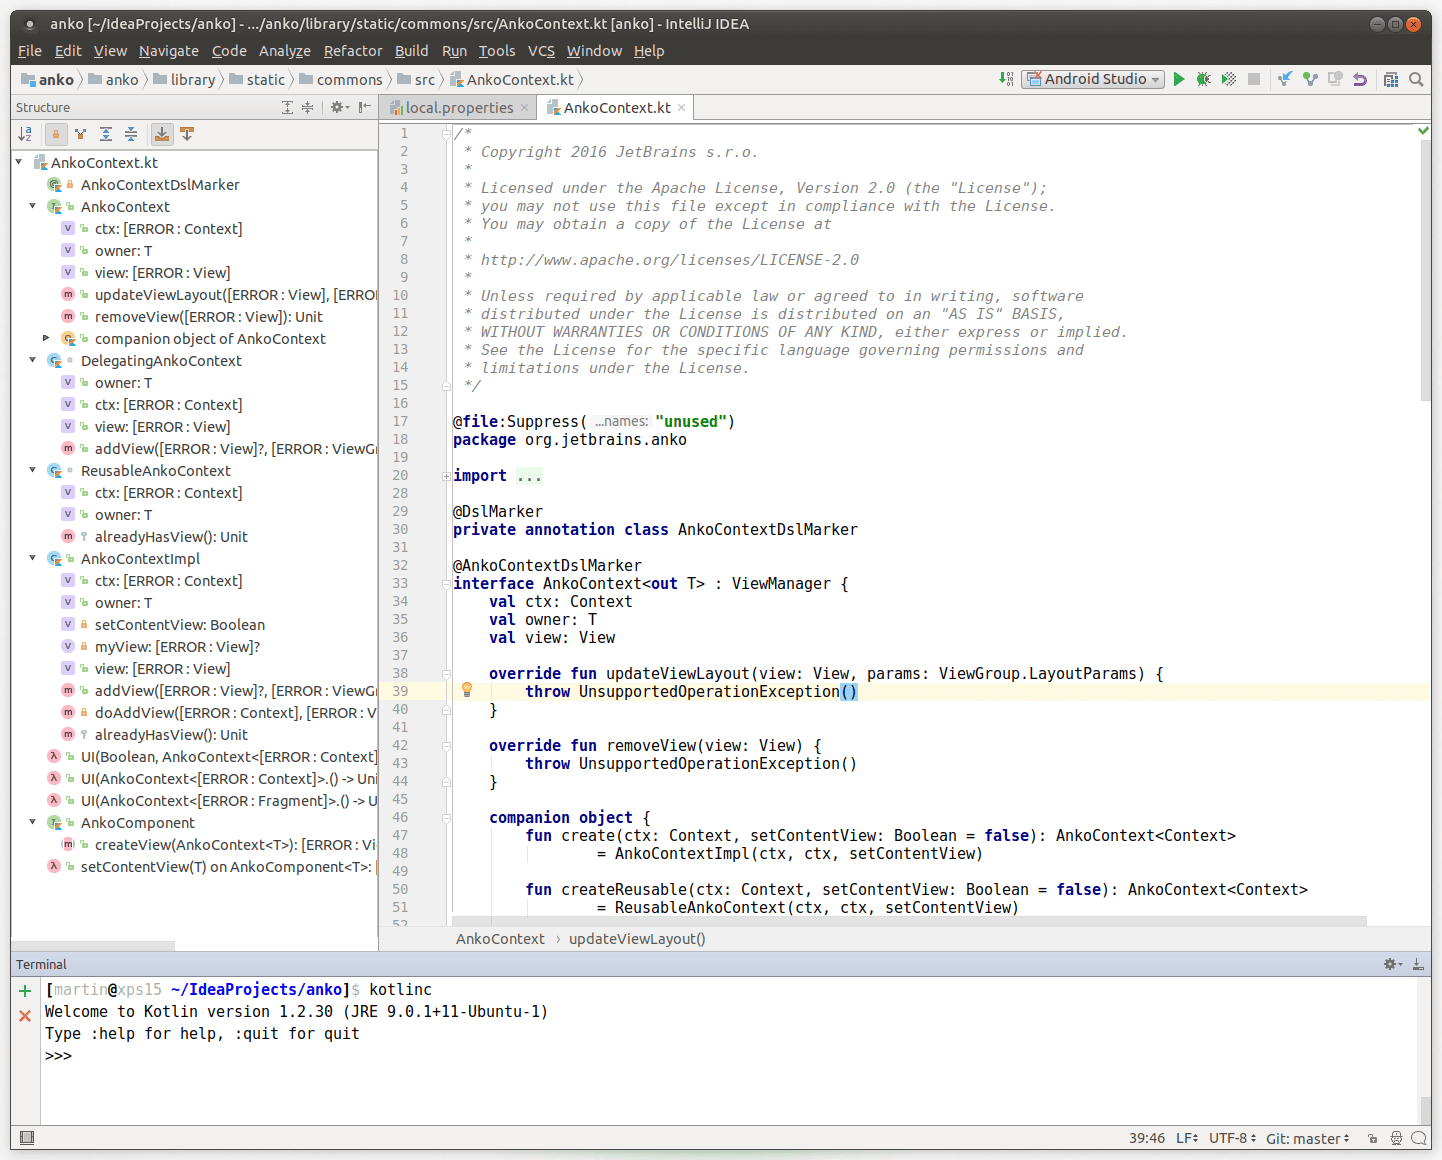Collapse all nodes in Structure panel

click(x=131, y=133)
